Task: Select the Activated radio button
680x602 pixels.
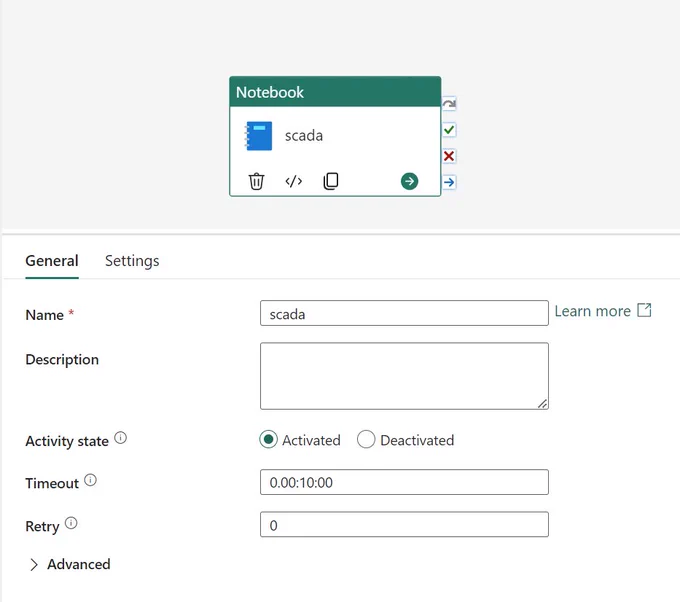Action: [268, 439]
